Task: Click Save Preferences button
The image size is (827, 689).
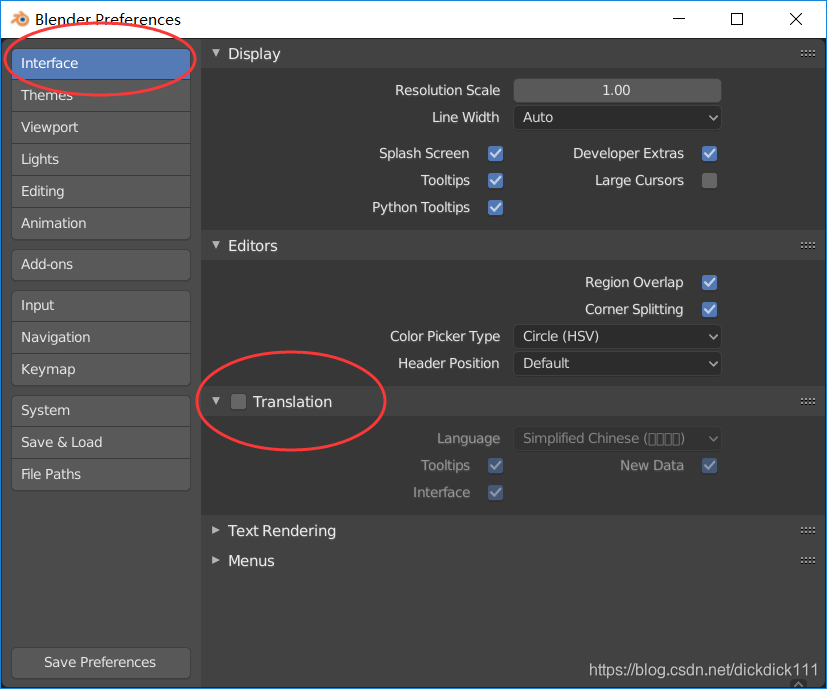Action: (x=101, y=663)
